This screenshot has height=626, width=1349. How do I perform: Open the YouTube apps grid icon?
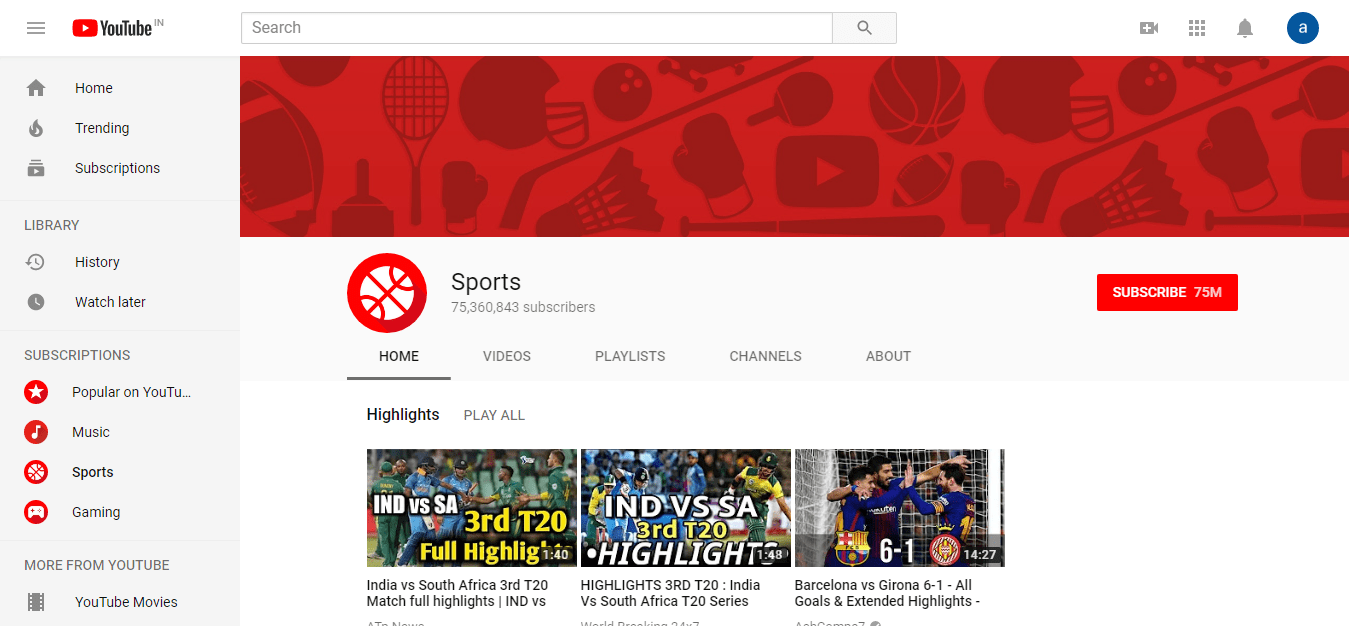[x=1196, y=27]
